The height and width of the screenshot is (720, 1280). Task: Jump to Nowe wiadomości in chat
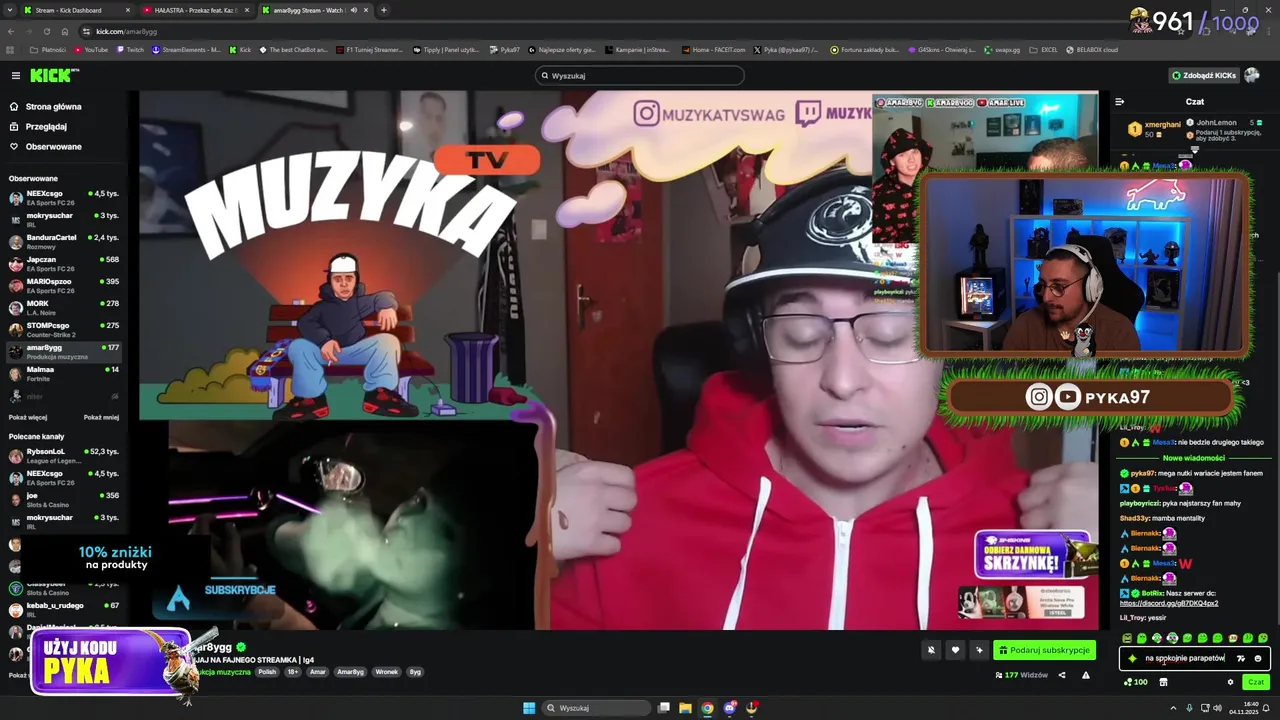click(1193, 458)
